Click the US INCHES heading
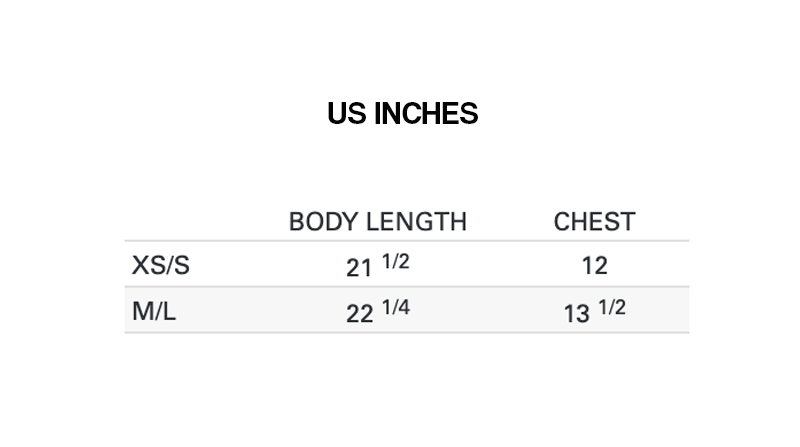 point(403,113)
